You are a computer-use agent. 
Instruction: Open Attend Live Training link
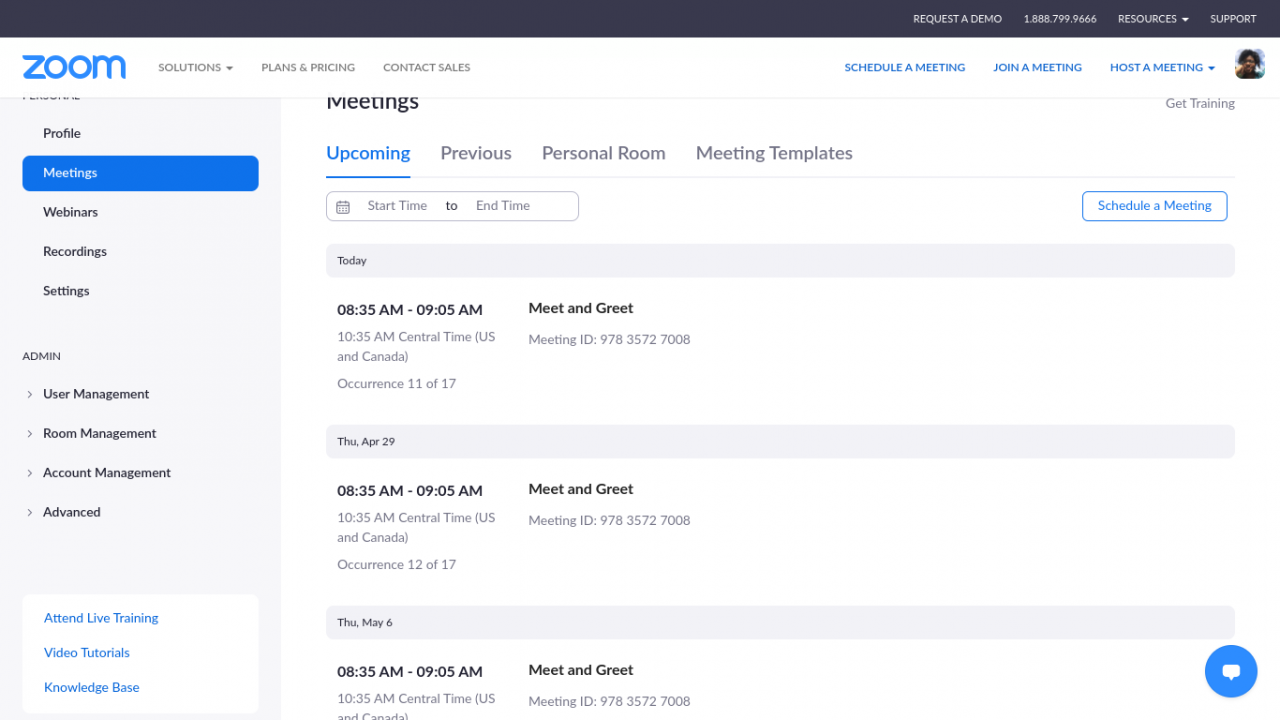tap(101, 618)
